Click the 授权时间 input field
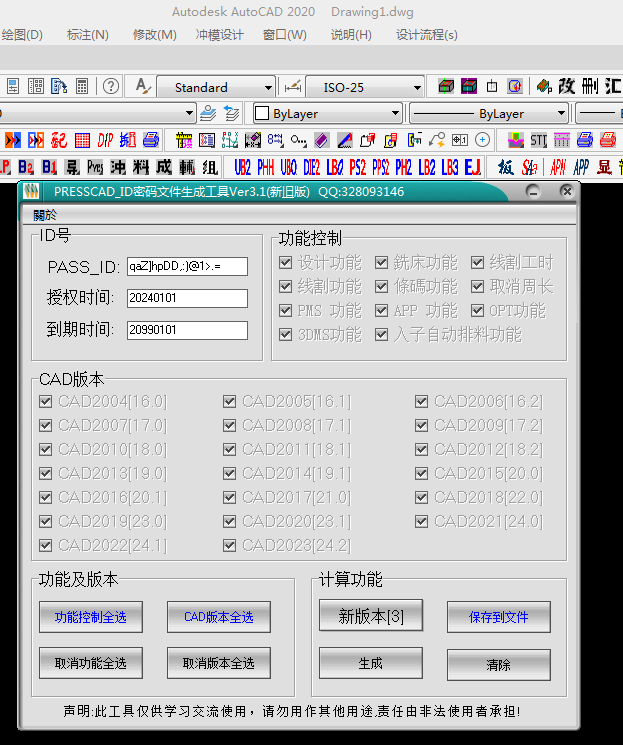Screen dimensions: 623x745 (187, 298)
